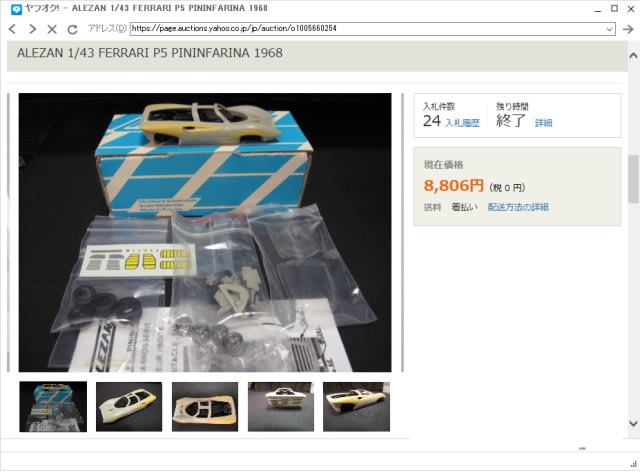Select the fifth thumbnail showing side view
640x475 pixels.
click(356, 406)
